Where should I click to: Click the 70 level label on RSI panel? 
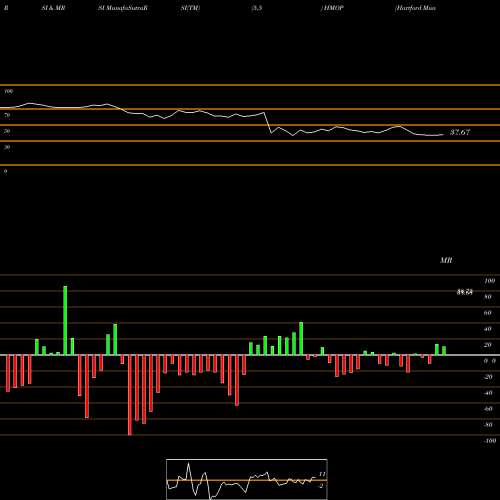[x=7, y=115]
